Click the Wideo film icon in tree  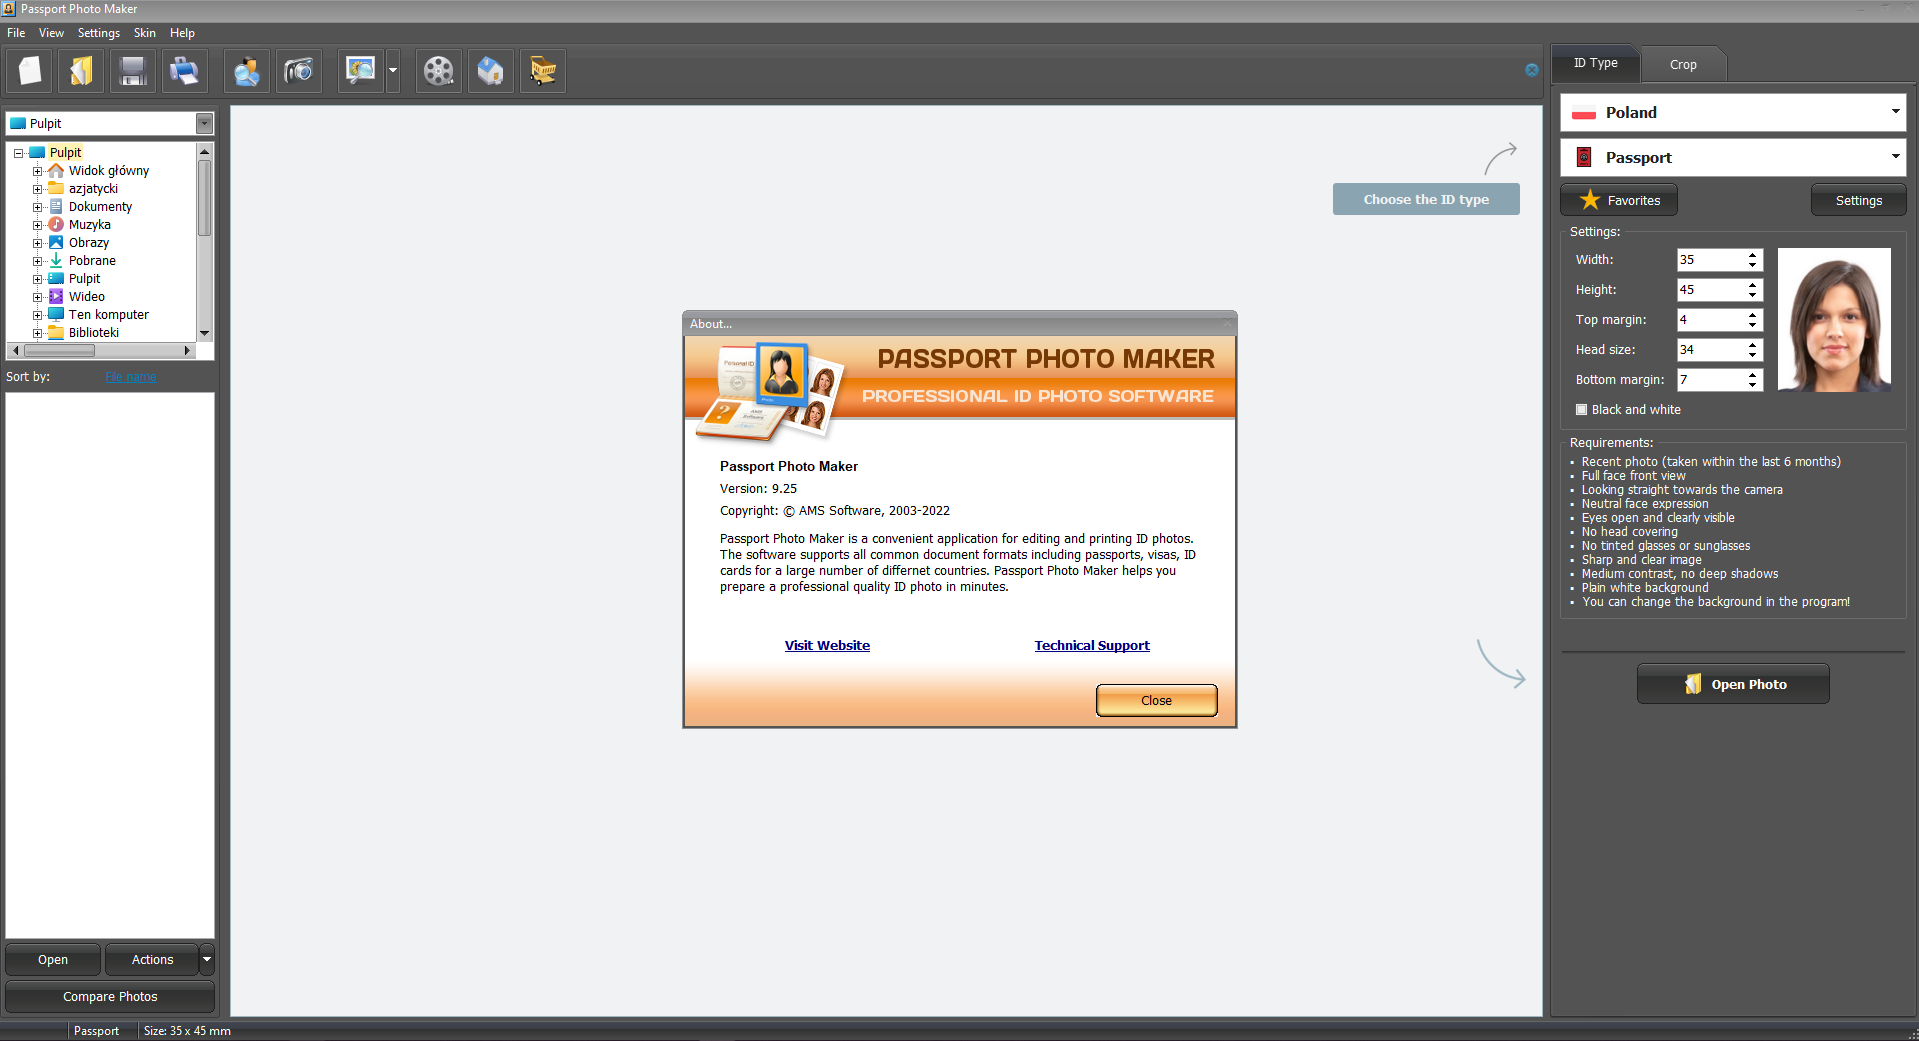point(56,296)
